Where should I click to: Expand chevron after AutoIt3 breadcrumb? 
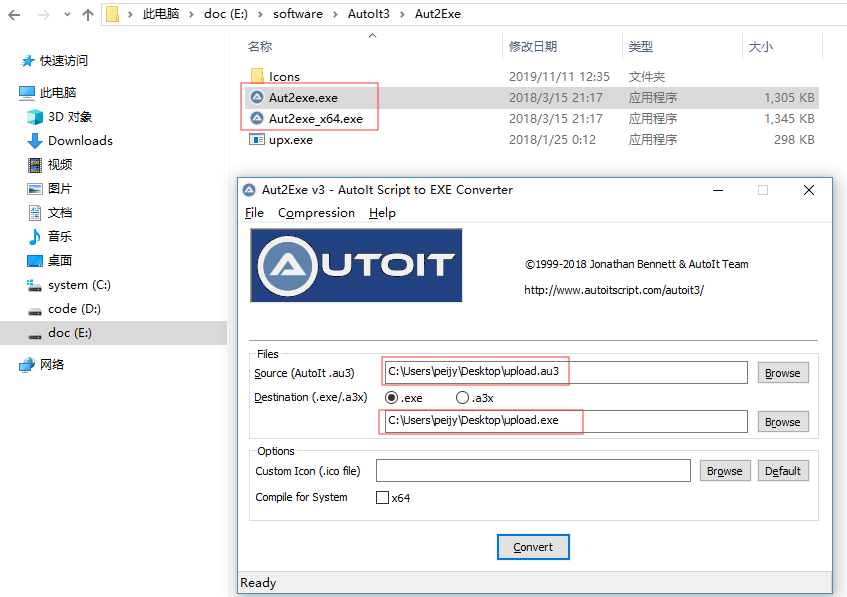coord(402,15)
